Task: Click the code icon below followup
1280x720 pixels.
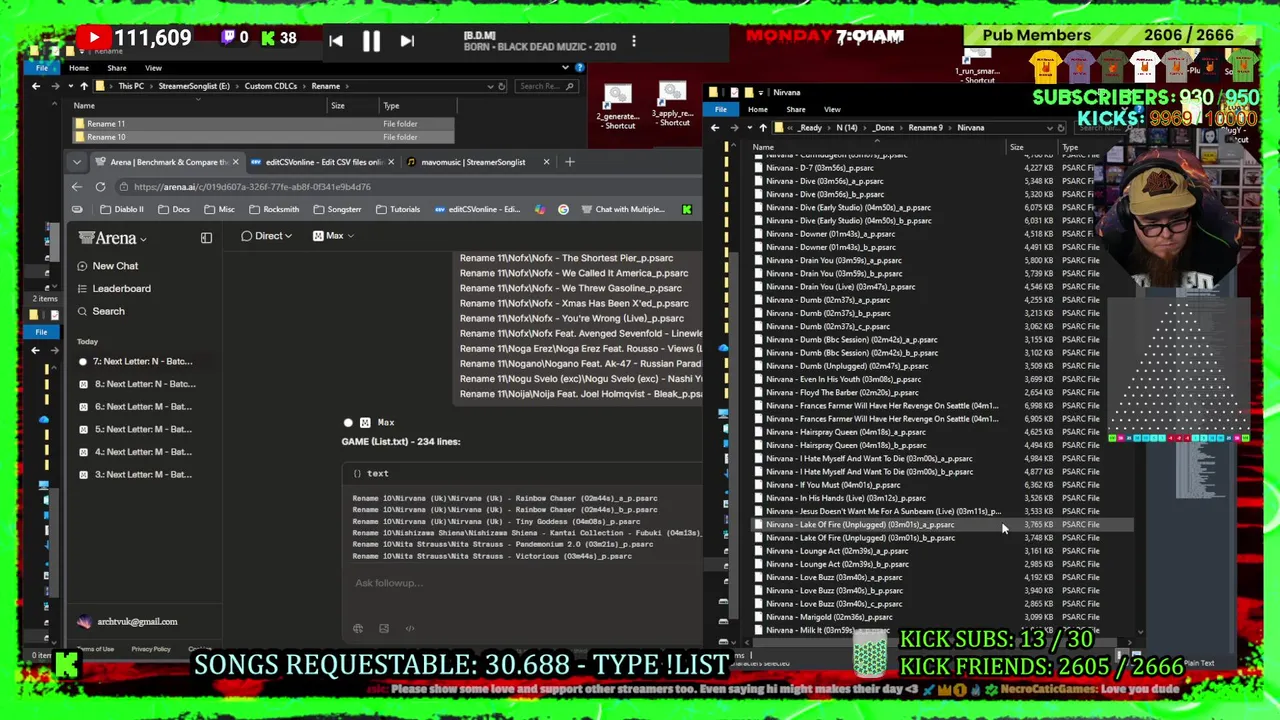Action: coord(410,629)
